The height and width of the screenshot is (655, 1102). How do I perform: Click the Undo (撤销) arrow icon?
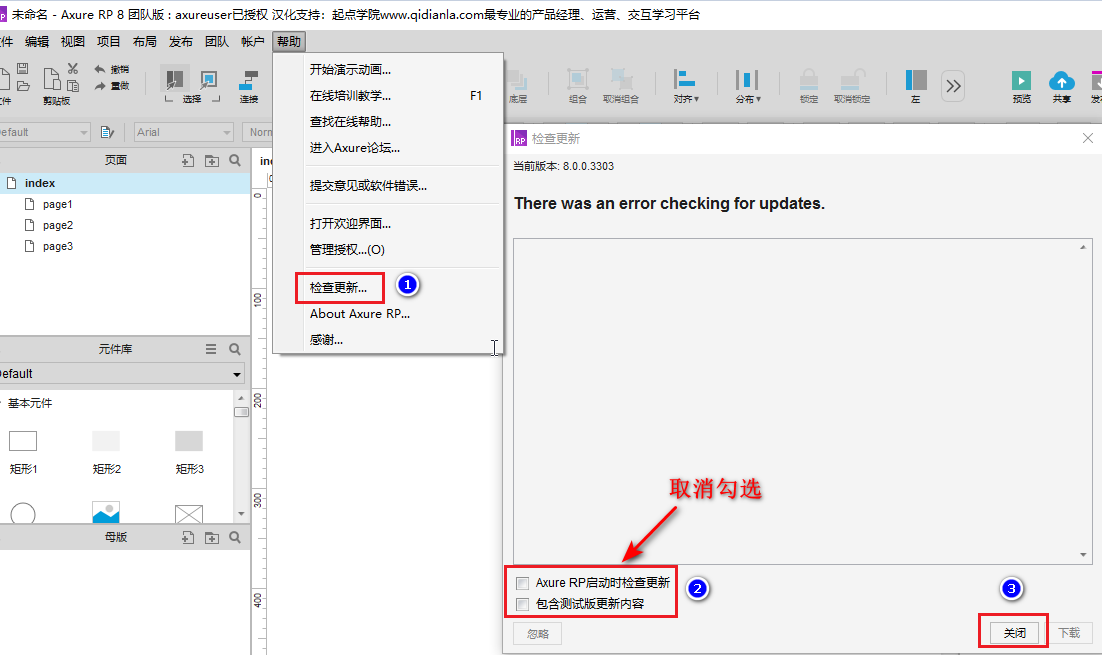(101, 69)
